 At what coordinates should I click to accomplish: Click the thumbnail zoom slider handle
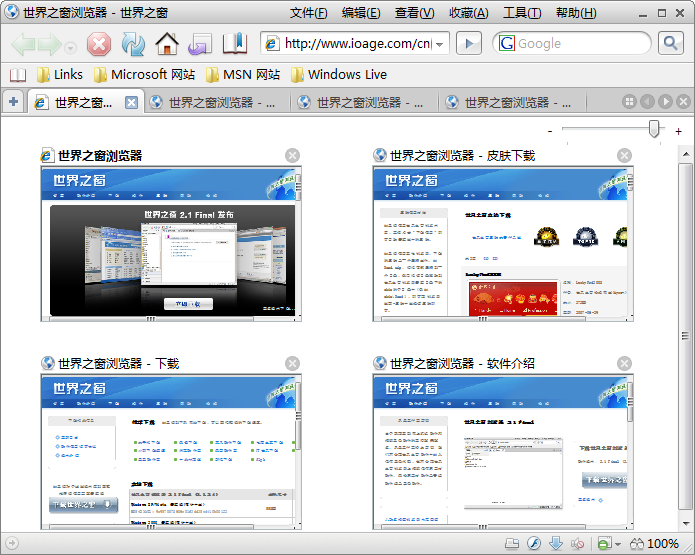tap(654, 129)
